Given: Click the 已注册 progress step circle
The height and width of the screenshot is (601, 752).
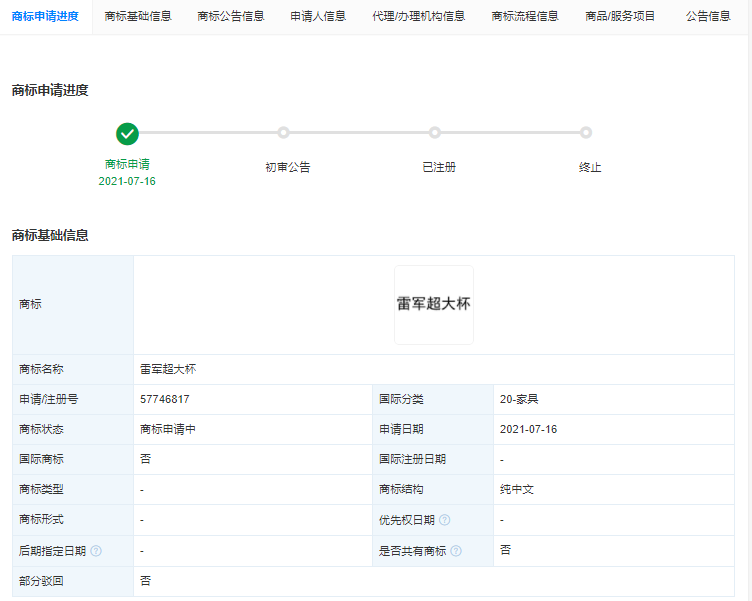Looking at the screenshot, I should pyautogui.click(x=435, y=133).
